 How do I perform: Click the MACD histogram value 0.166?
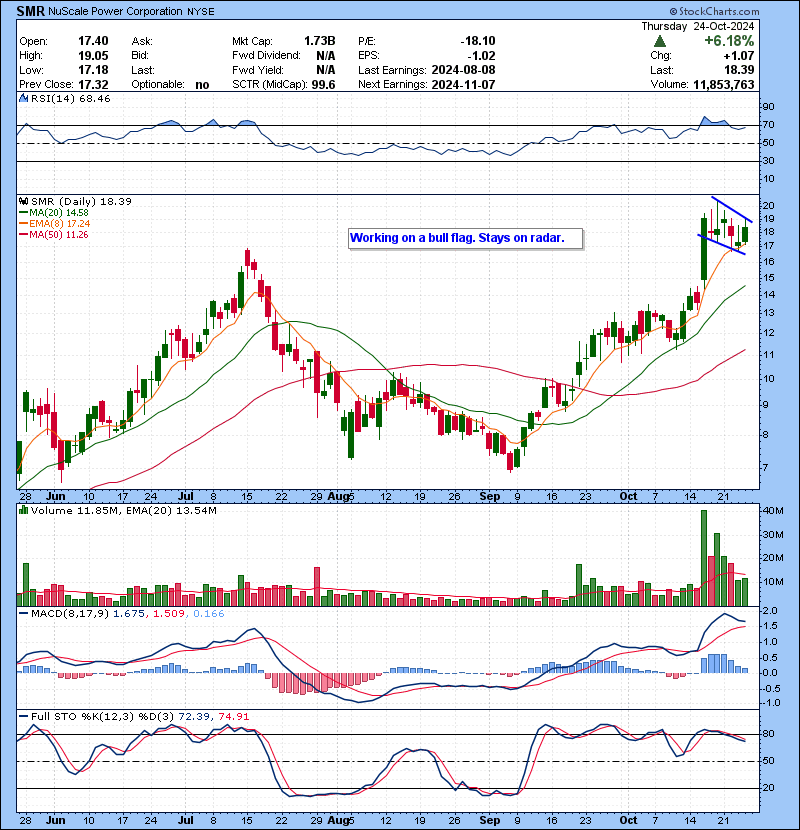pos(209,614)
